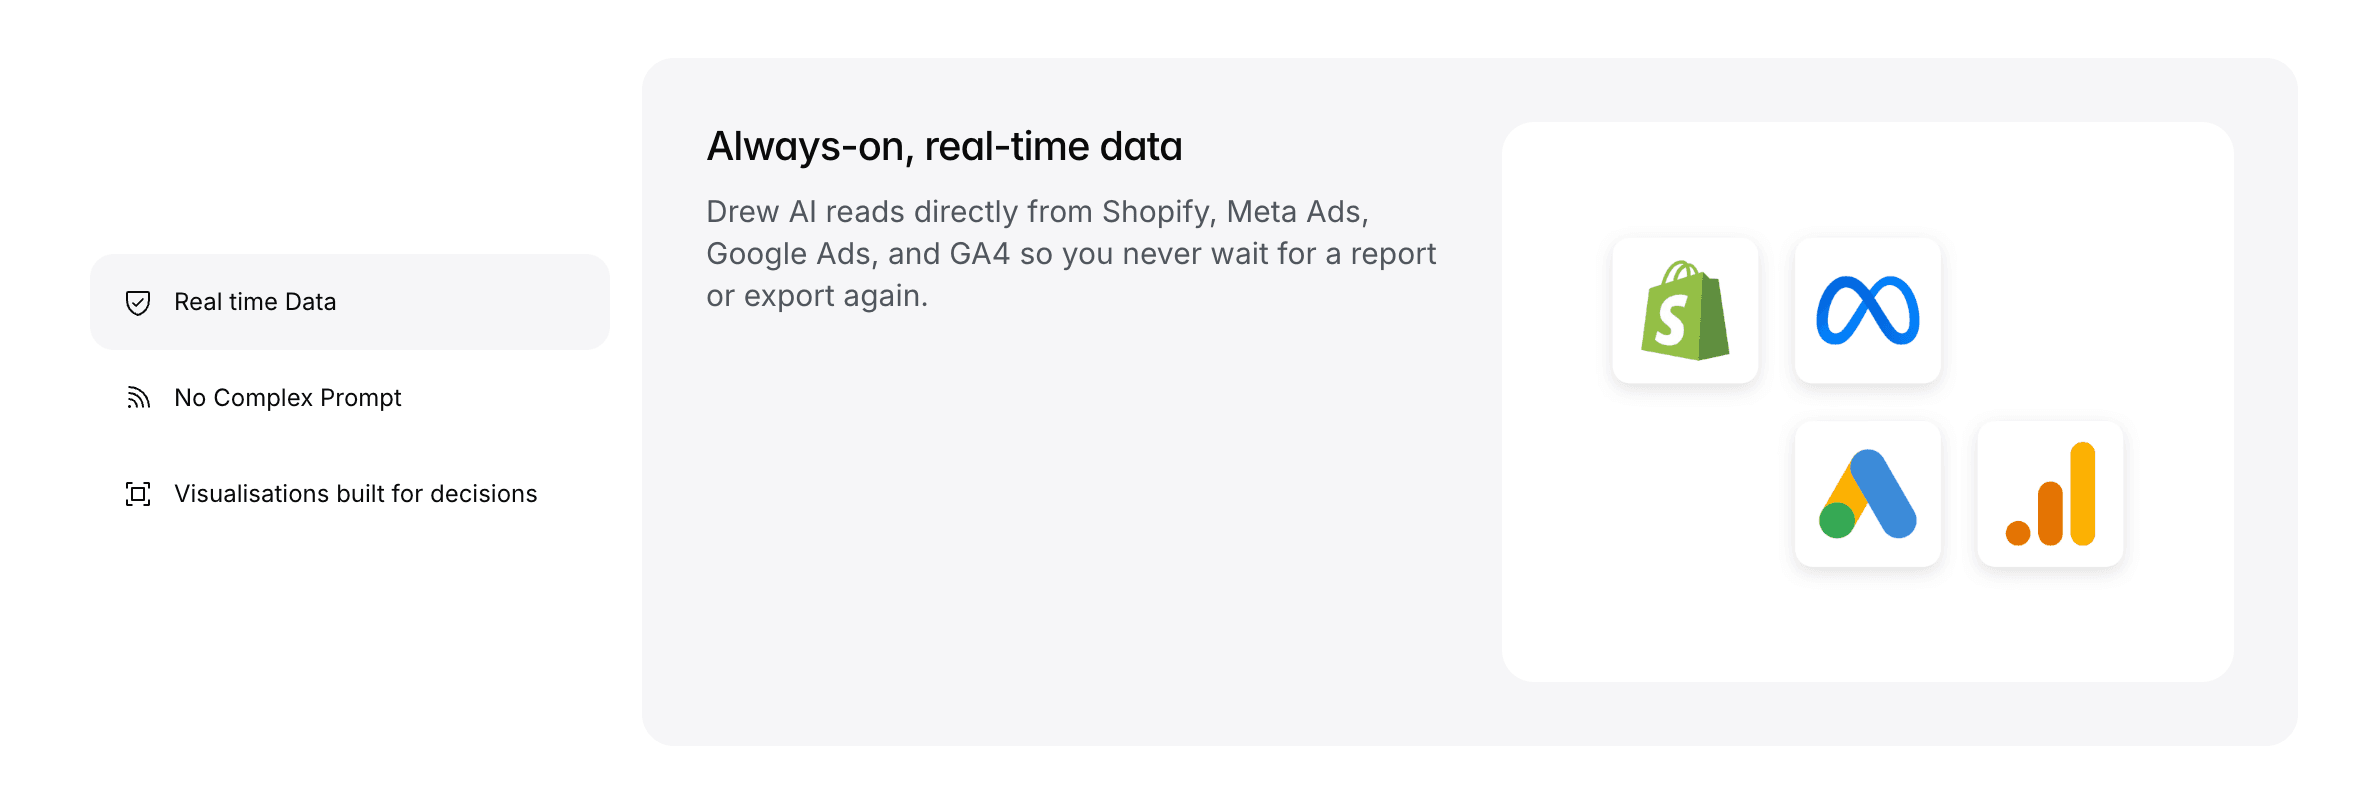2362x786 pixels.
Task: Click the shield check icon beside Real time Data
Action: tap(138, 302)
